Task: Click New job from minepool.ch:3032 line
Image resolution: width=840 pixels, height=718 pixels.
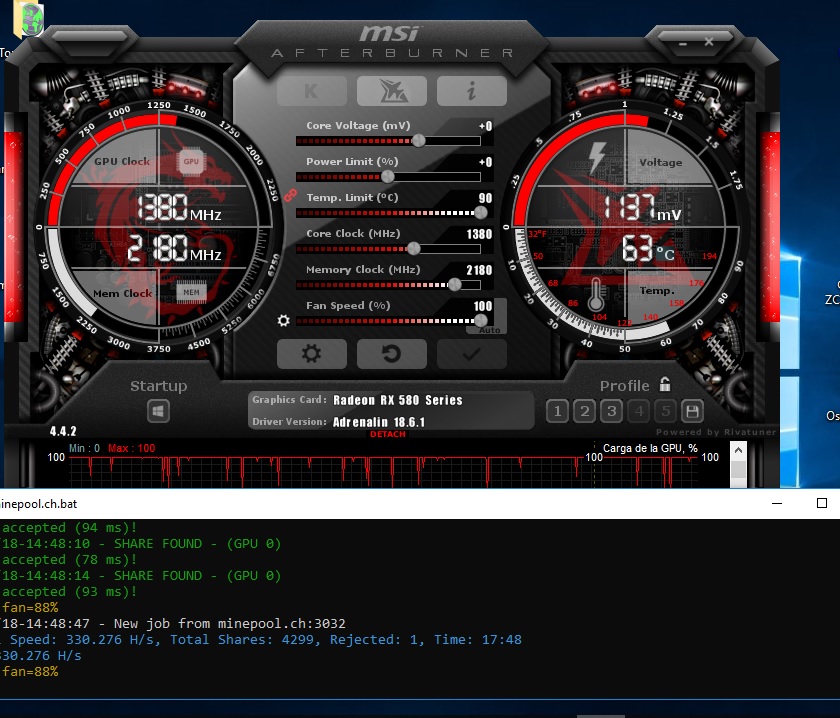Action: pyautogui.click(x=172, y=624)
